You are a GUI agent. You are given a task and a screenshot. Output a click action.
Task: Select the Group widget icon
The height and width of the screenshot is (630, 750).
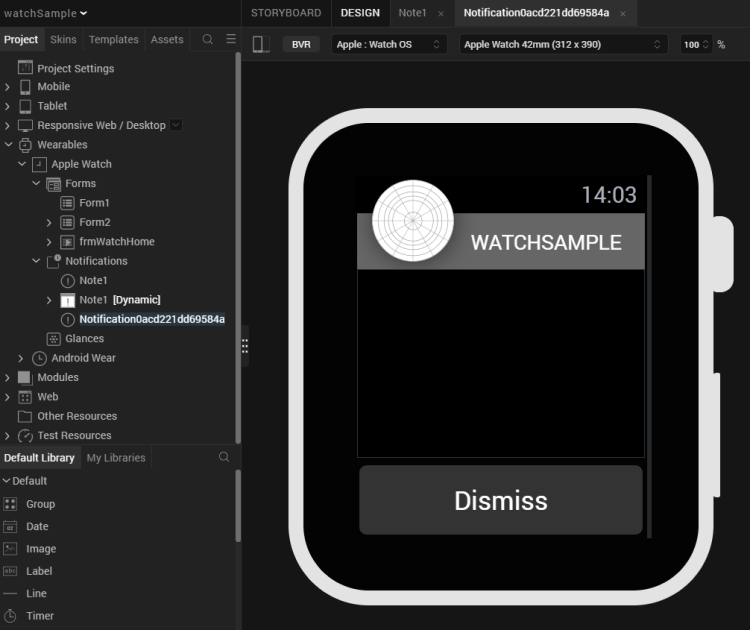pyautogui.click(x=10, y=504)
